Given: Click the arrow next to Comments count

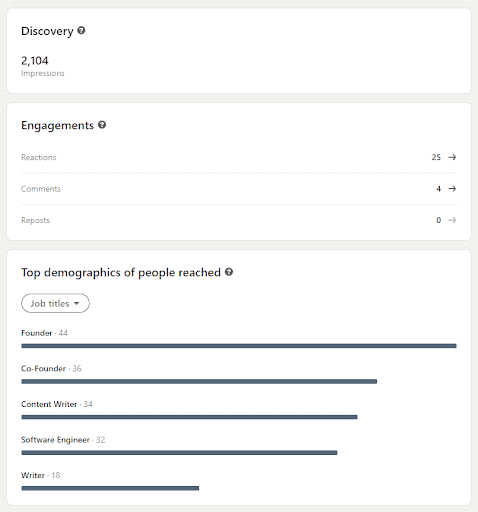Looking at the screenshot, I should 452,189.
